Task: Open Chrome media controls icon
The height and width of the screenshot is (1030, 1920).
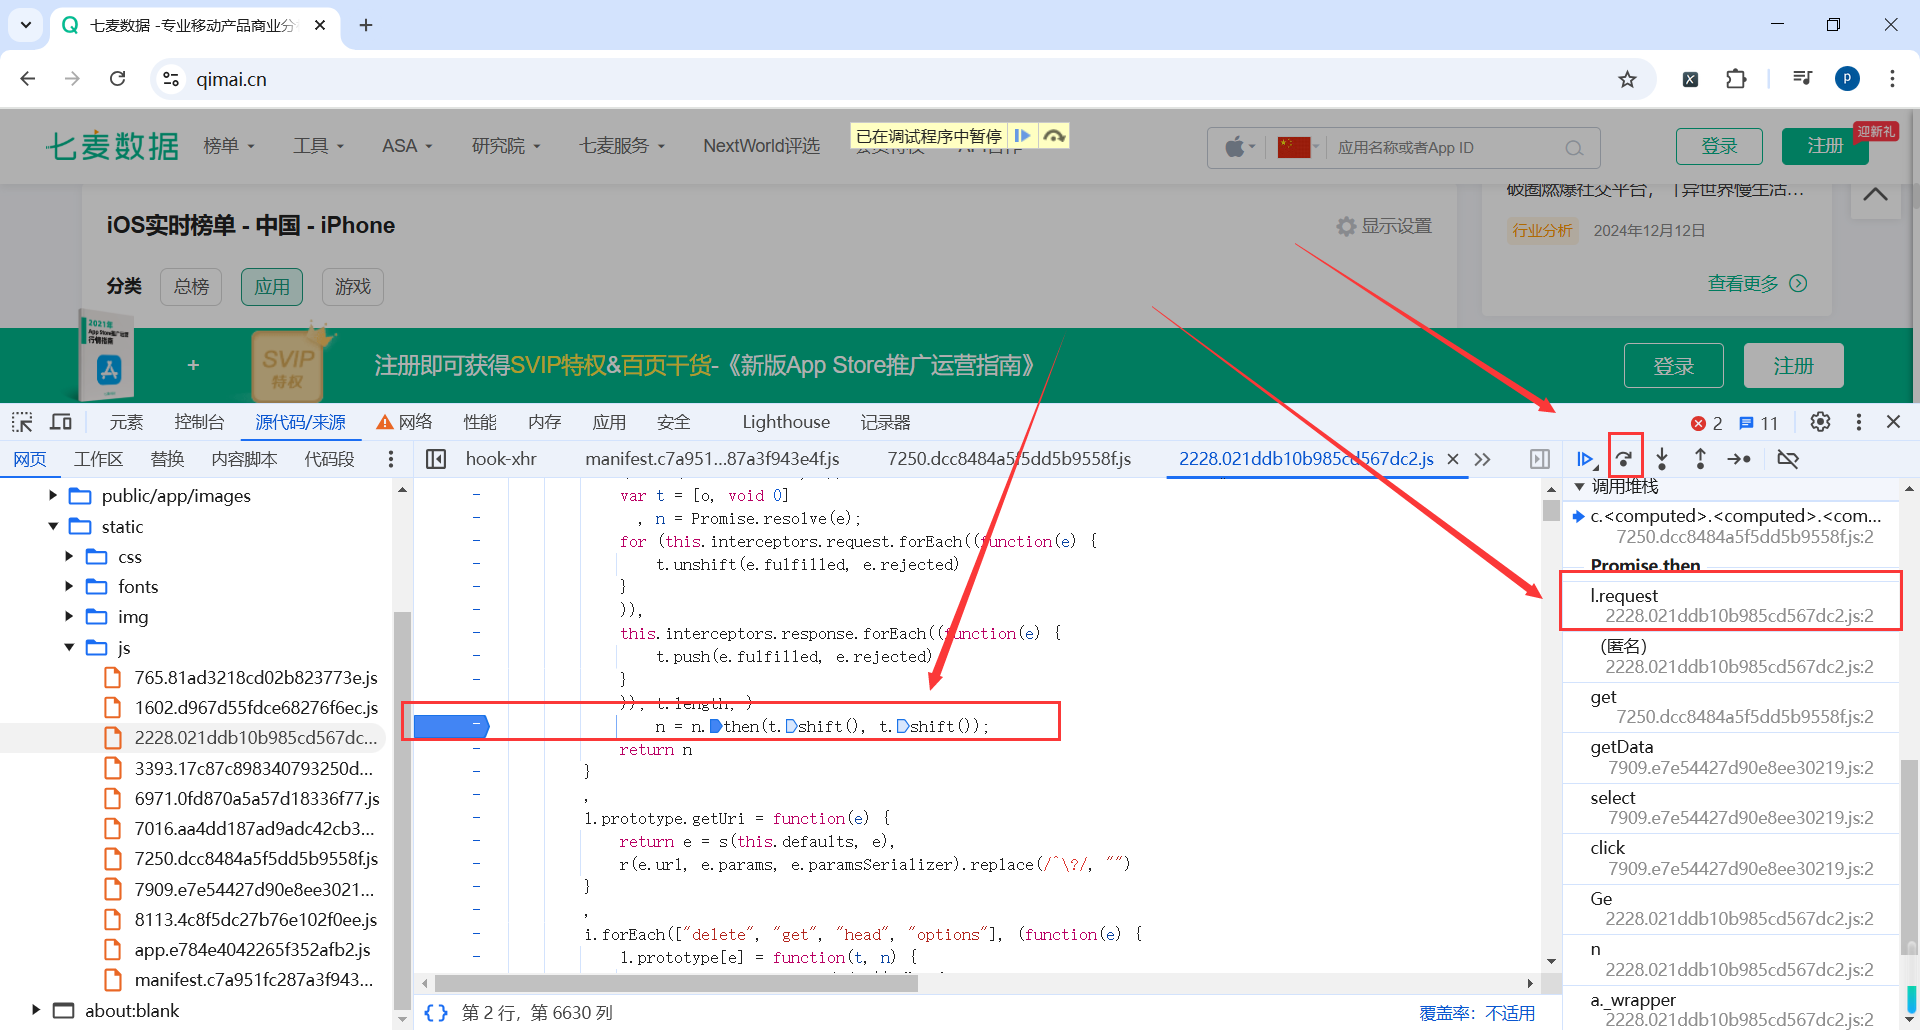Action: (1802, 79)
